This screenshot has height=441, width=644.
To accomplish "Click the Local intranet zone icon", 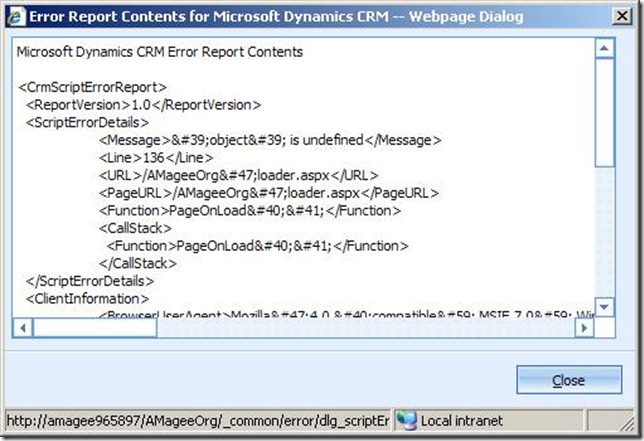I will [x=405, y=421].
